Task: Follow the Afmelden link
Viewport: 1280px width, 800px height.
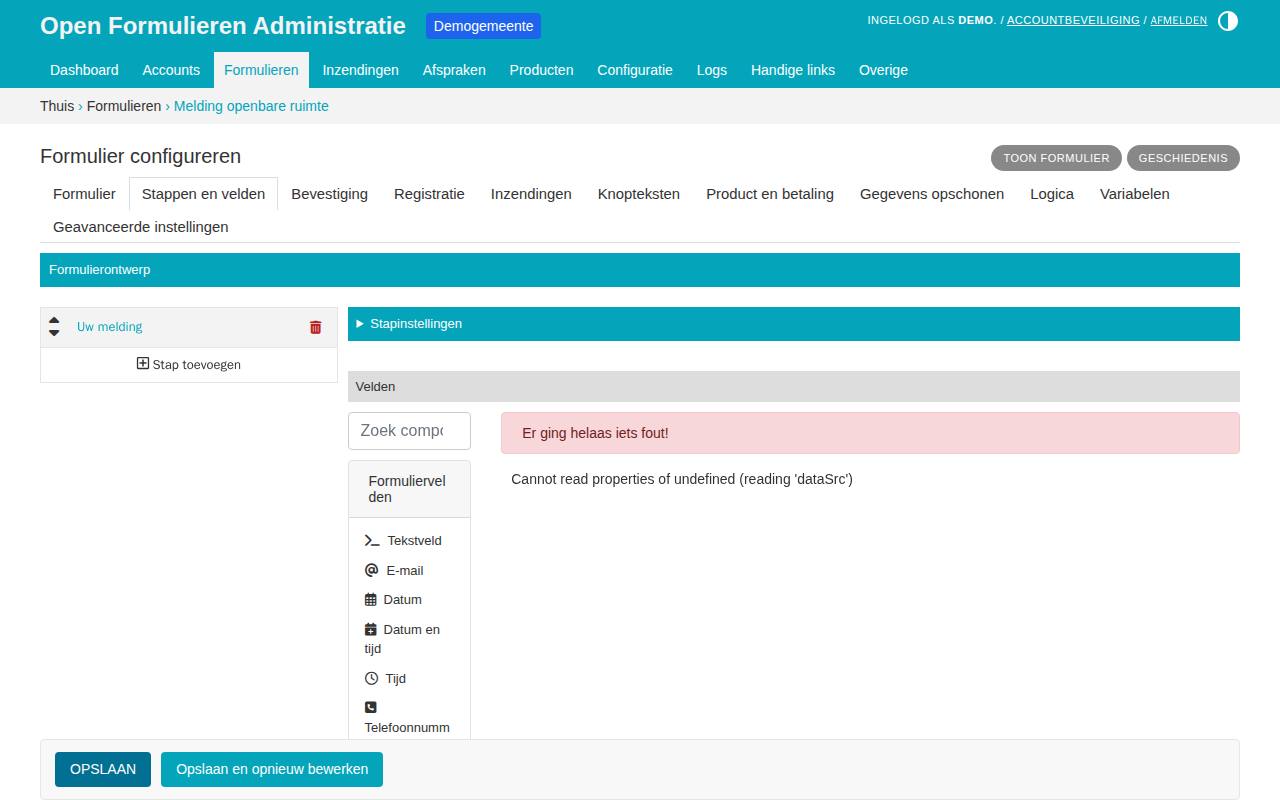Action: tap(1178, 20)
